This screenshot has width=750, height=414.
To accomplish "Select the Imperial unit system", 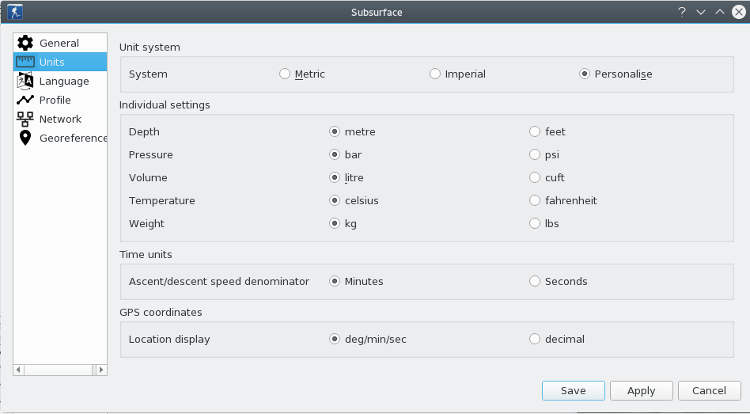I will click(435, 74).
